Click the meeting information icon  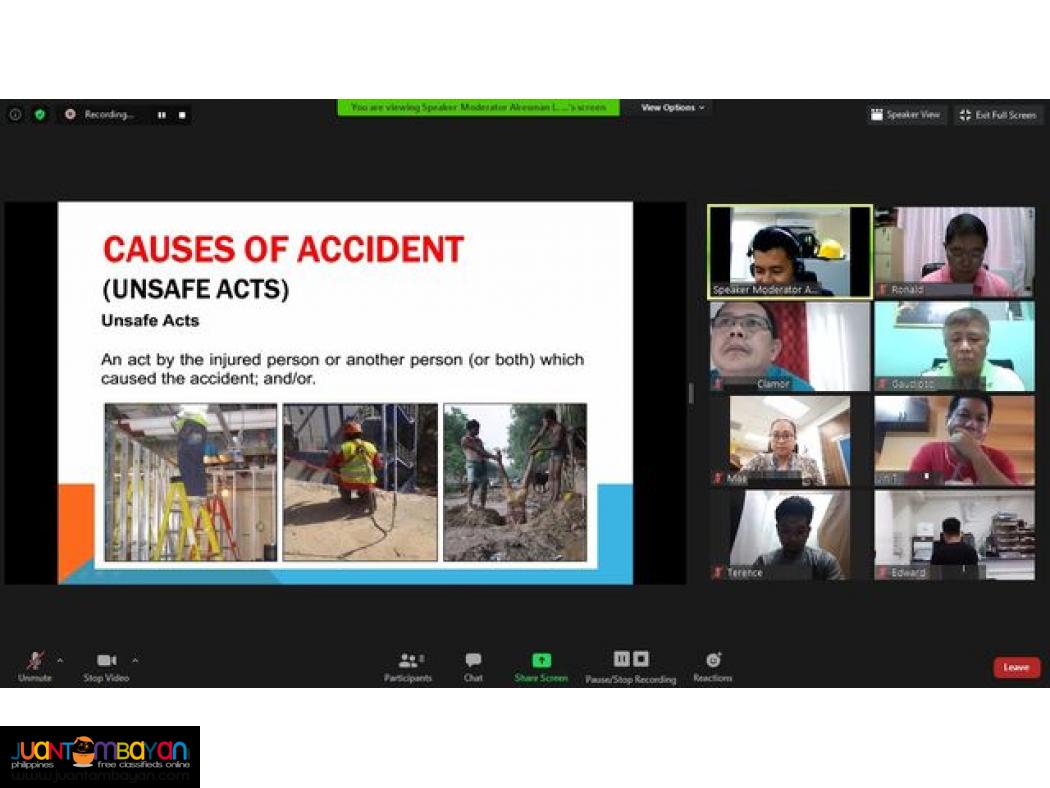[14, 115]
